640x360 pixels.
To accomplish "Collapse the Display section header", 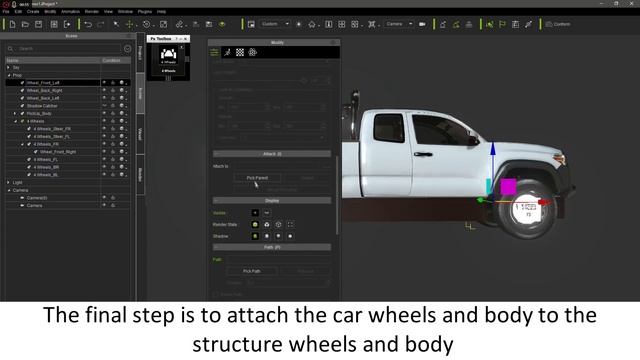I will (x=272, y=200).
